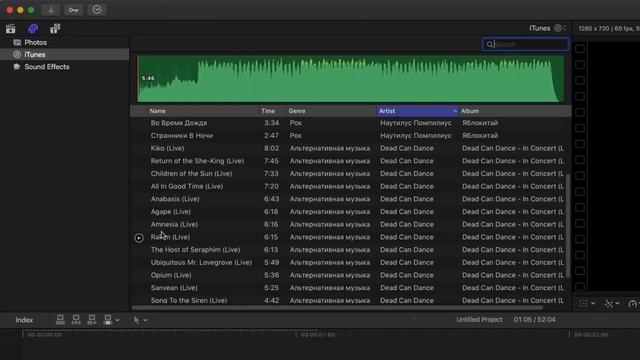The width and height of the screenshot is (640, 360).
Task: Open the Titles and Generators sidebar icon
Action: click(55, 29)
